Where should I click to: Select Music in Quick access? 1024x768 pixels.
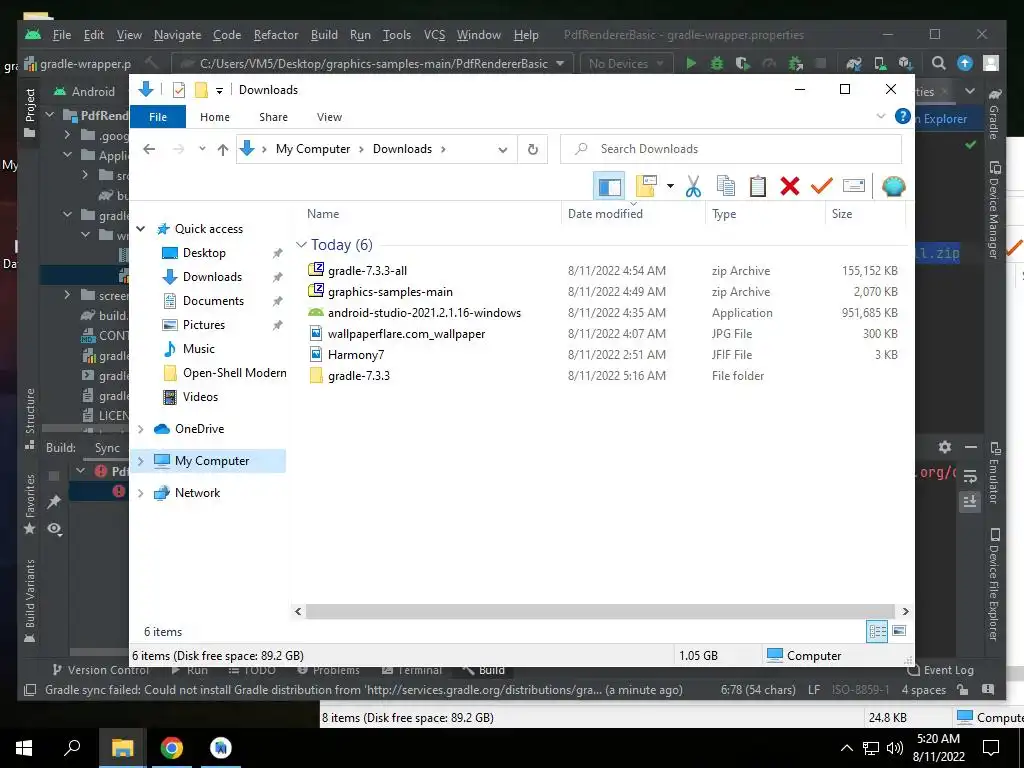(x=199, y=349)
